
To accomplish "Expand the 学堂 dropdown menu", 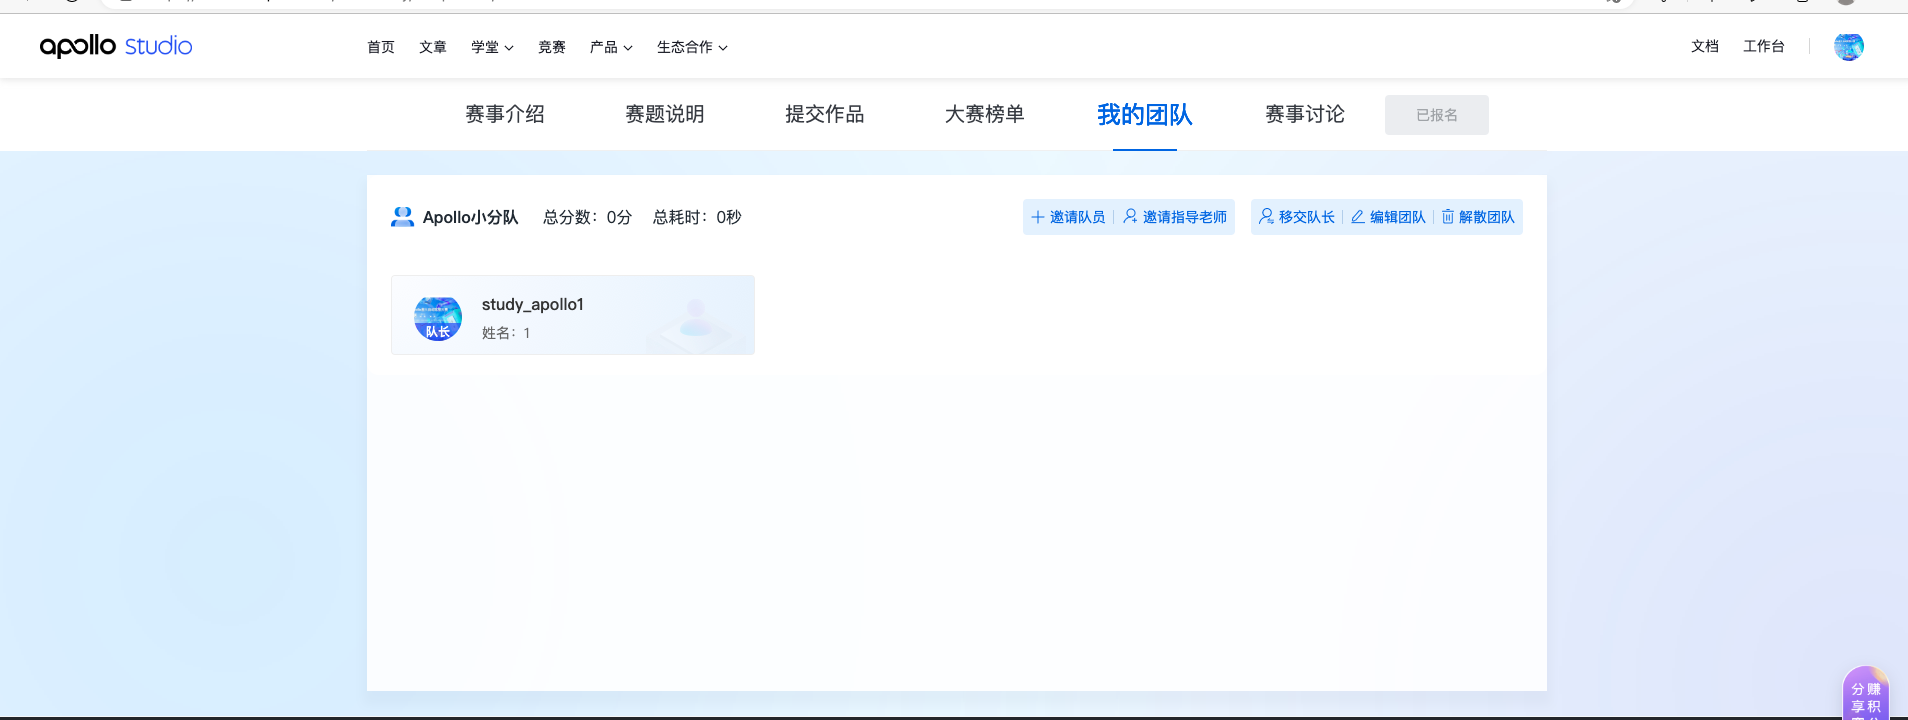I will point(492,47).
